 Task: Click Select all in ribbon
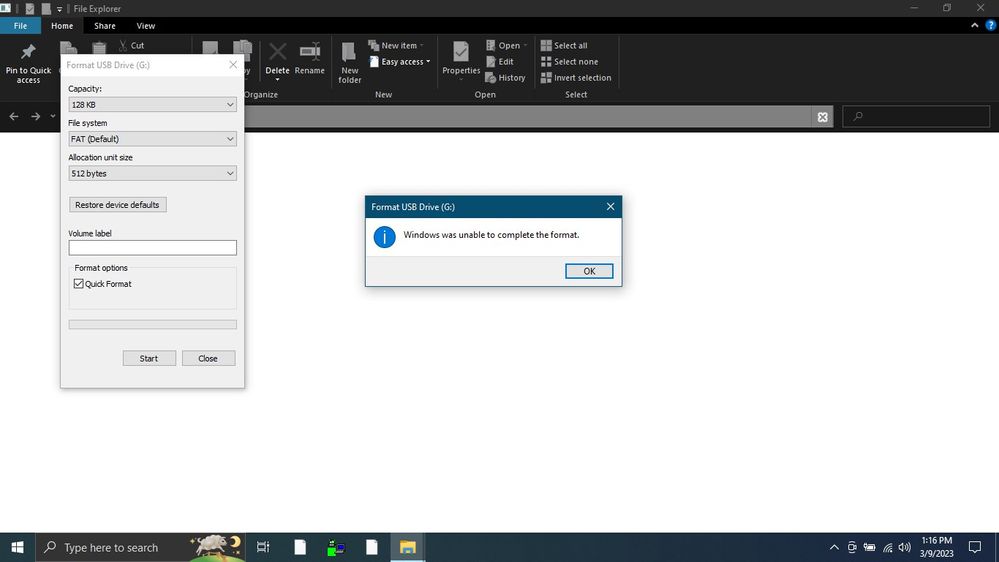[x=564, y=45]
